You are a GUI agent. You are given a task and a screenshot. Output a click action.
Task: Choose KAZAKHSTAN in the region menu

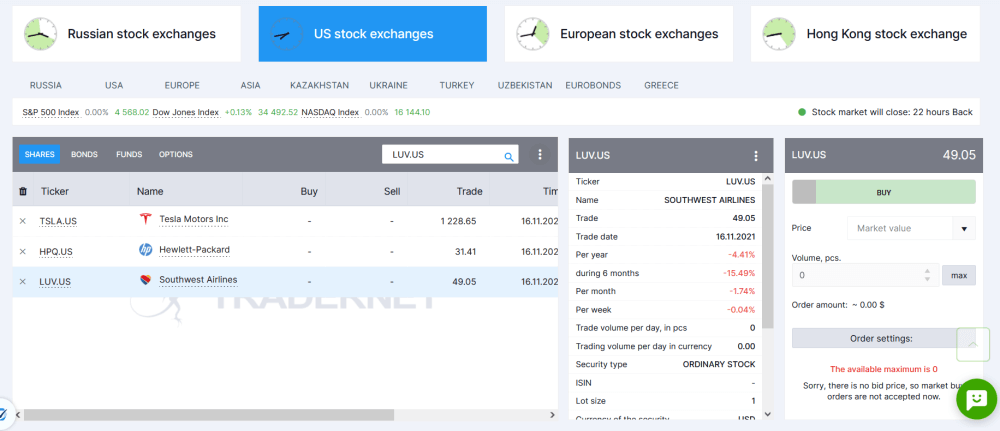pos(320,85)
